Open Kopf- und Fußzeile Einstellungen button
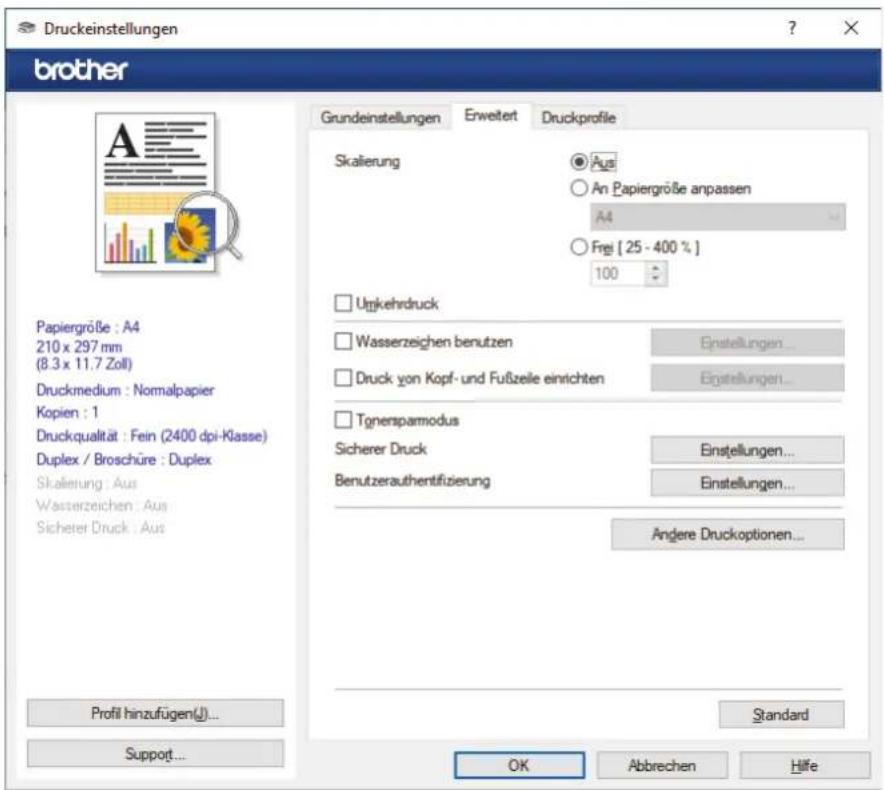This screenshot has width=884, height=790. click(x=747, y=378)
